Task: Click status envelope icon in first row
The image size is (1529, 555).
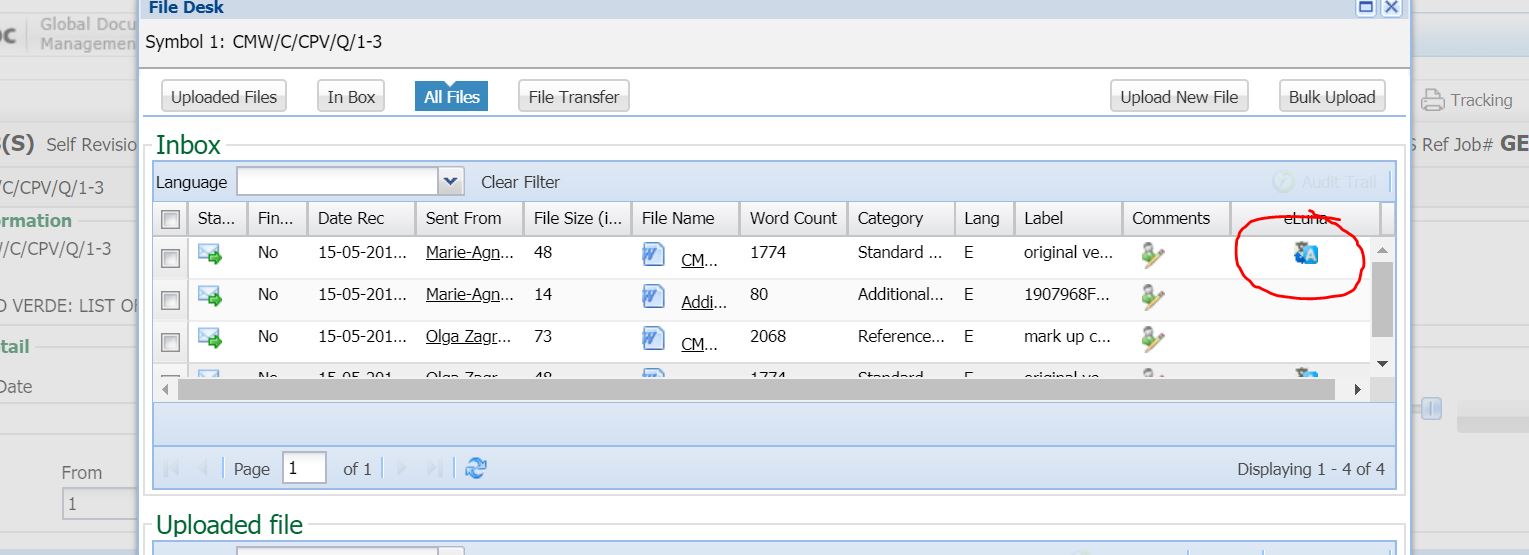Action: 210,254
